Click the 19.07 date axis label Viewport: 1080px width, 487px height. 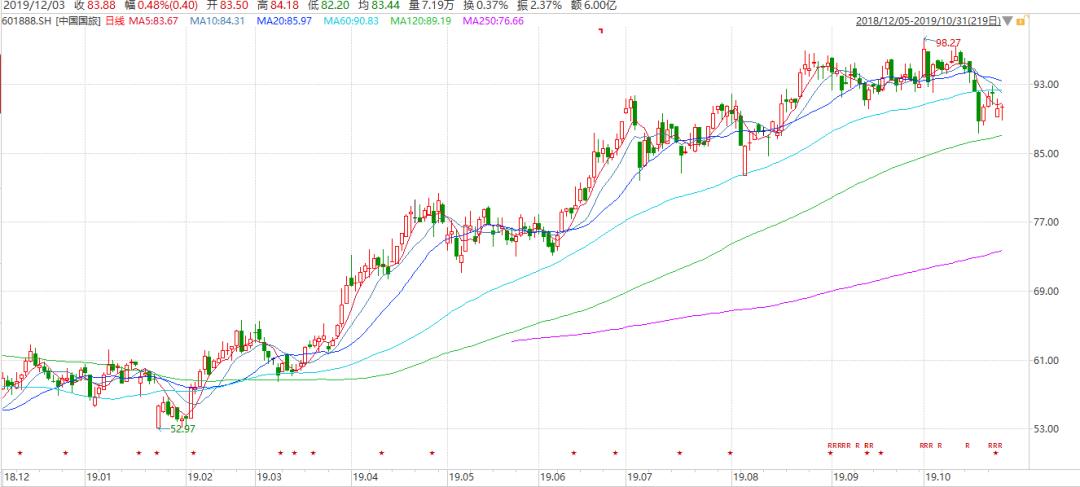(x=640, y=476)
